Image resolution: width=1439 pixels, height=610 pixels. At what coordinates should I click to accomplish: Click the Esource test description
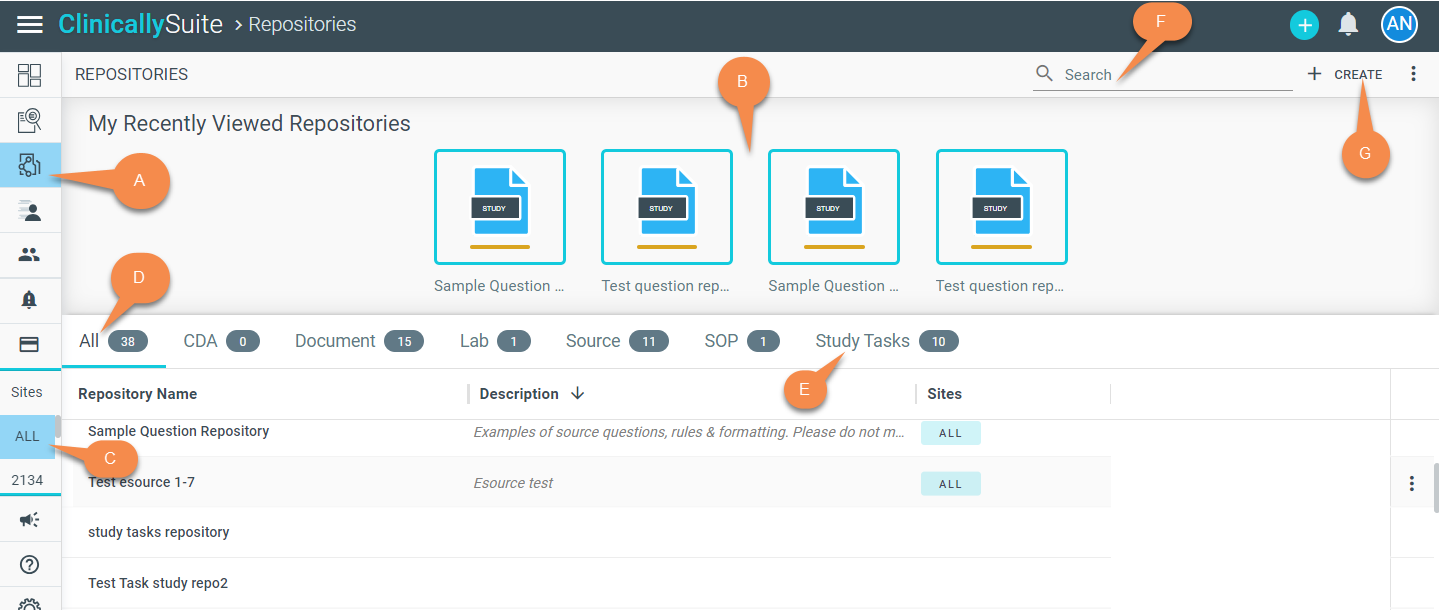513,483
